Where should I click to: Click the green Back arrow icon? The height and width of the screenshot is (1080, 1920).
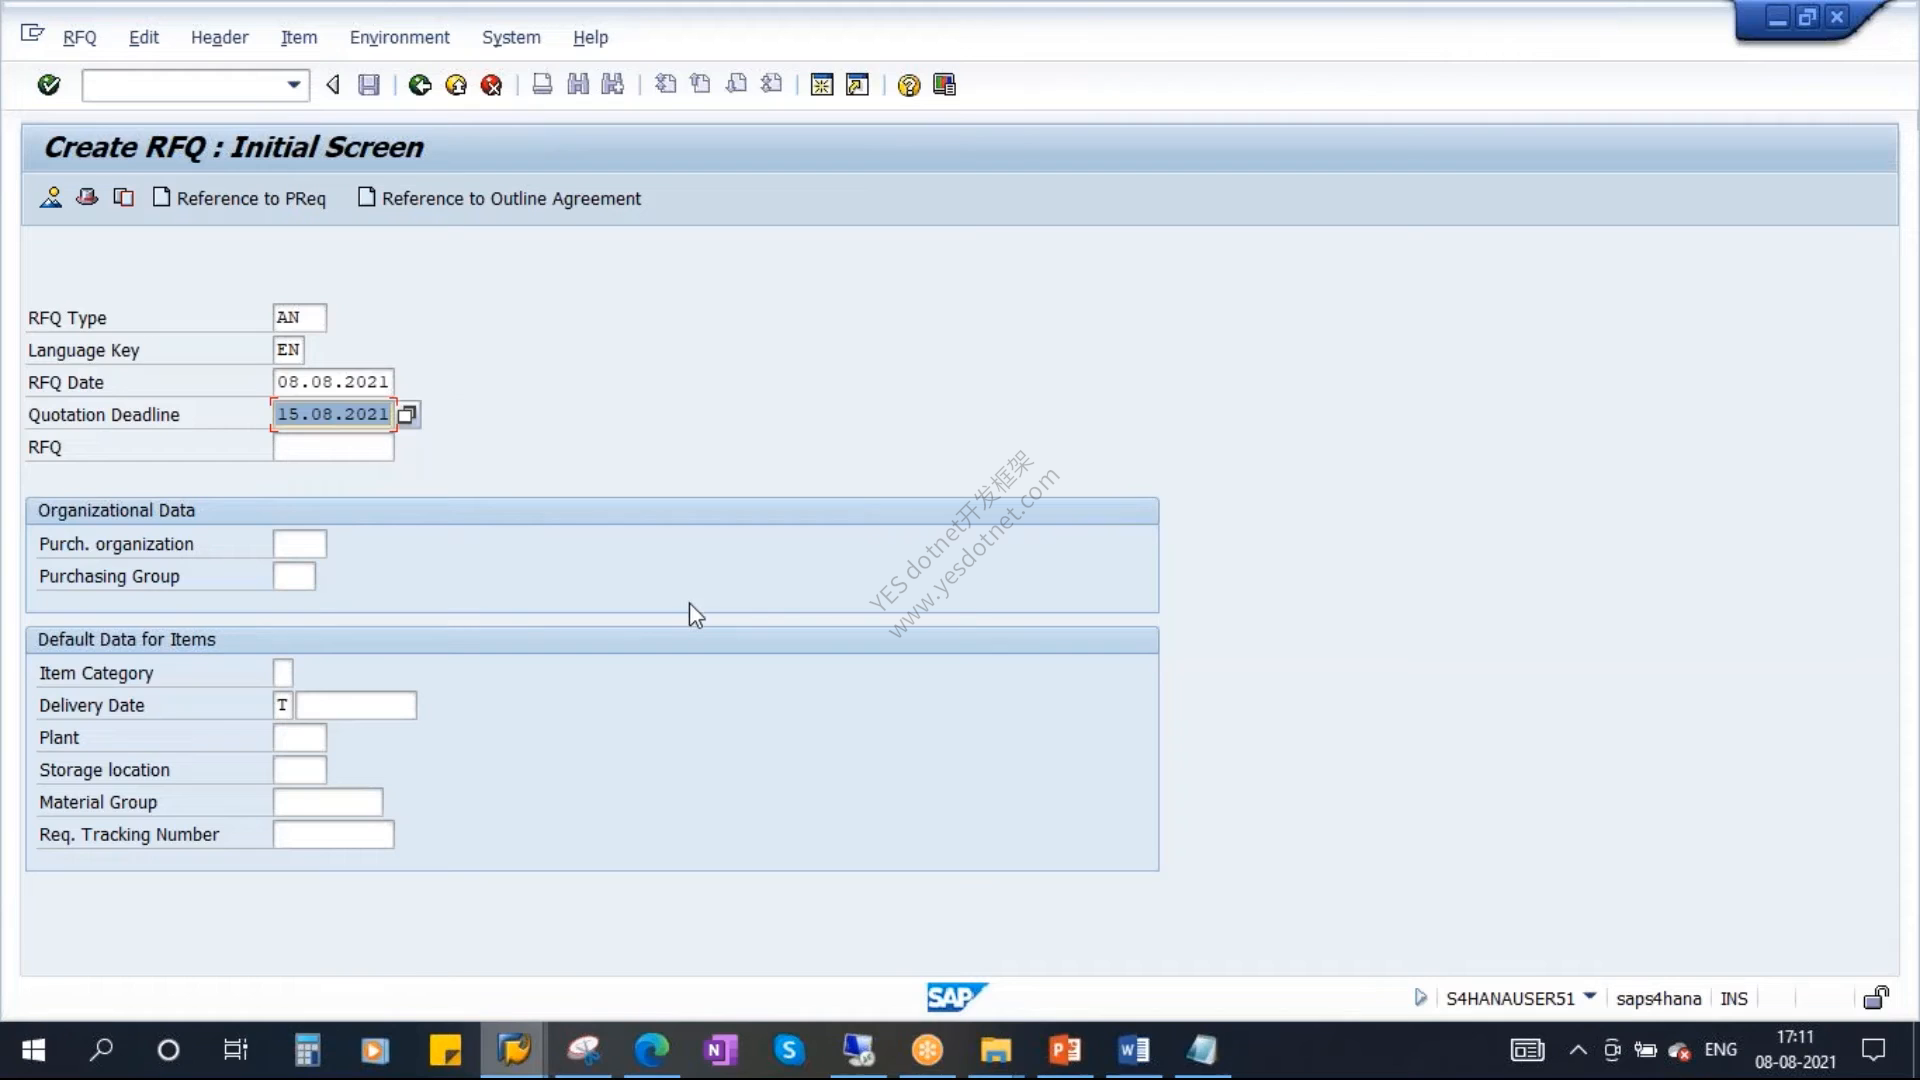click(x=420, y=85)
